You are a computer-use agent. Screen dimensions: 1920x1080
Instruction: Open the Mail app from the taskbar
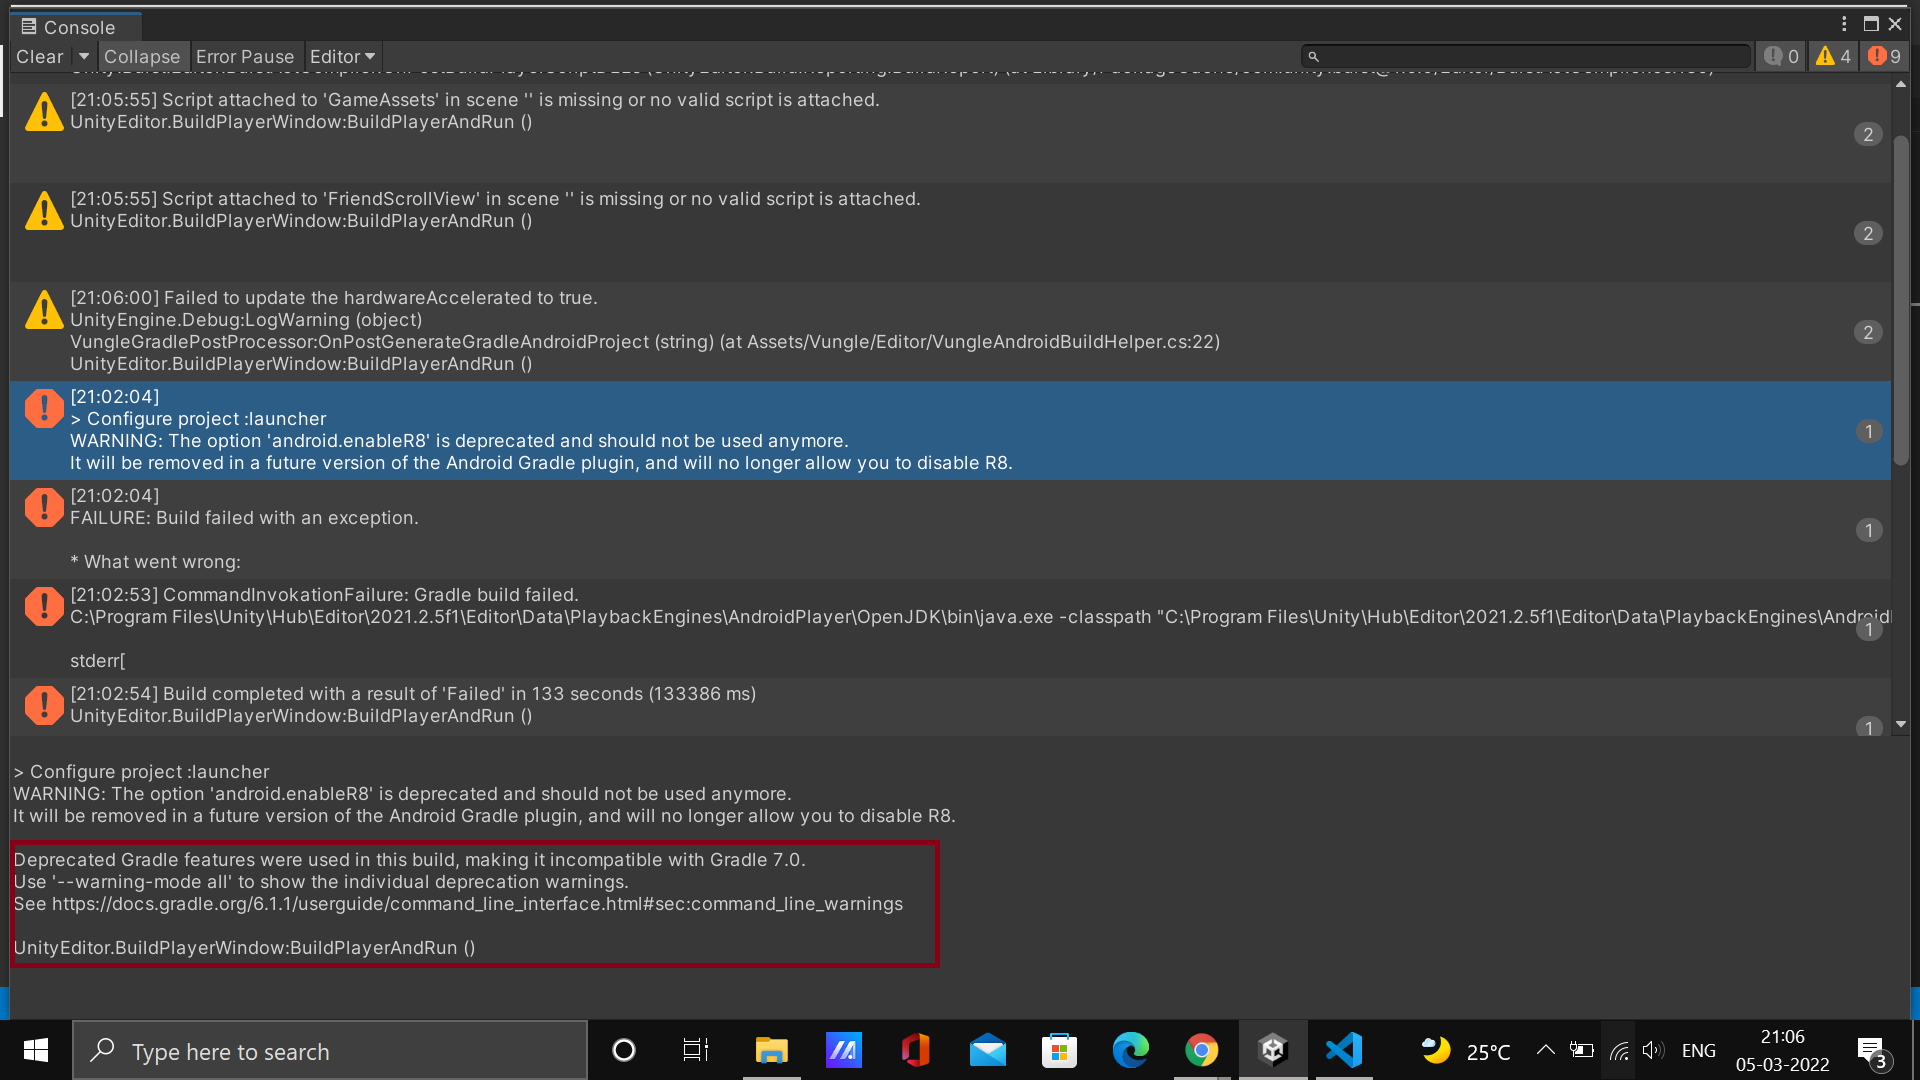point(987,1050)
